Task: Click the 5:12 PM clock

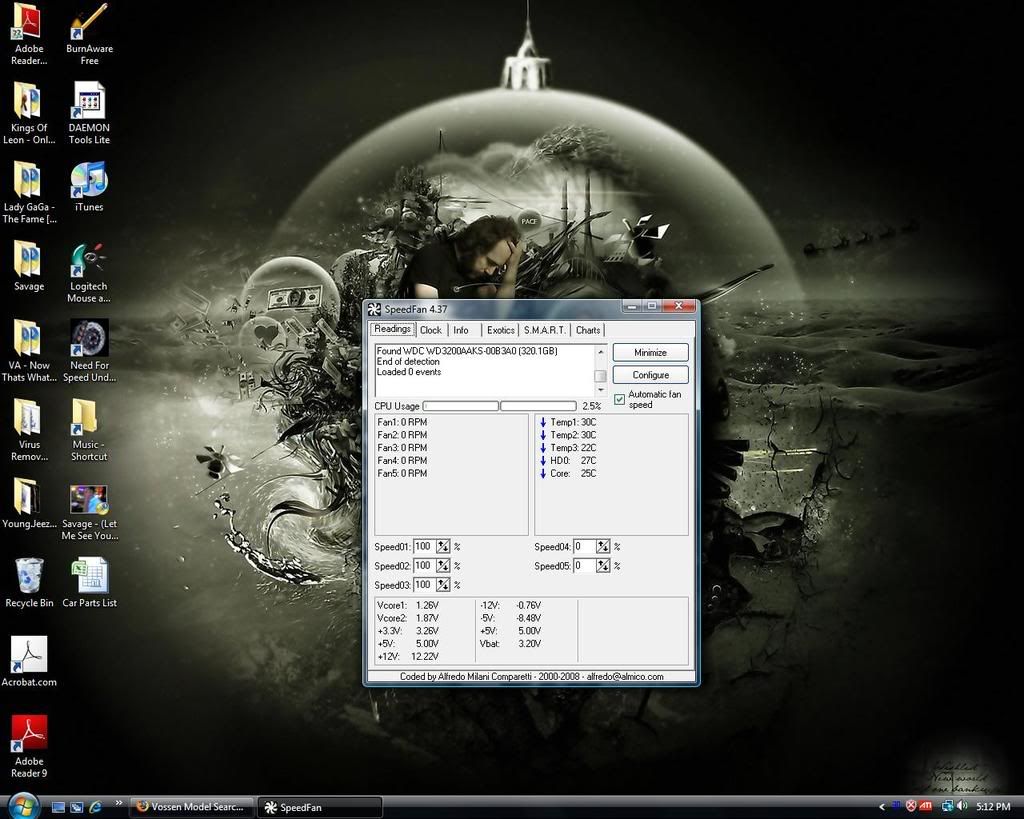Action: coord(993,807)
